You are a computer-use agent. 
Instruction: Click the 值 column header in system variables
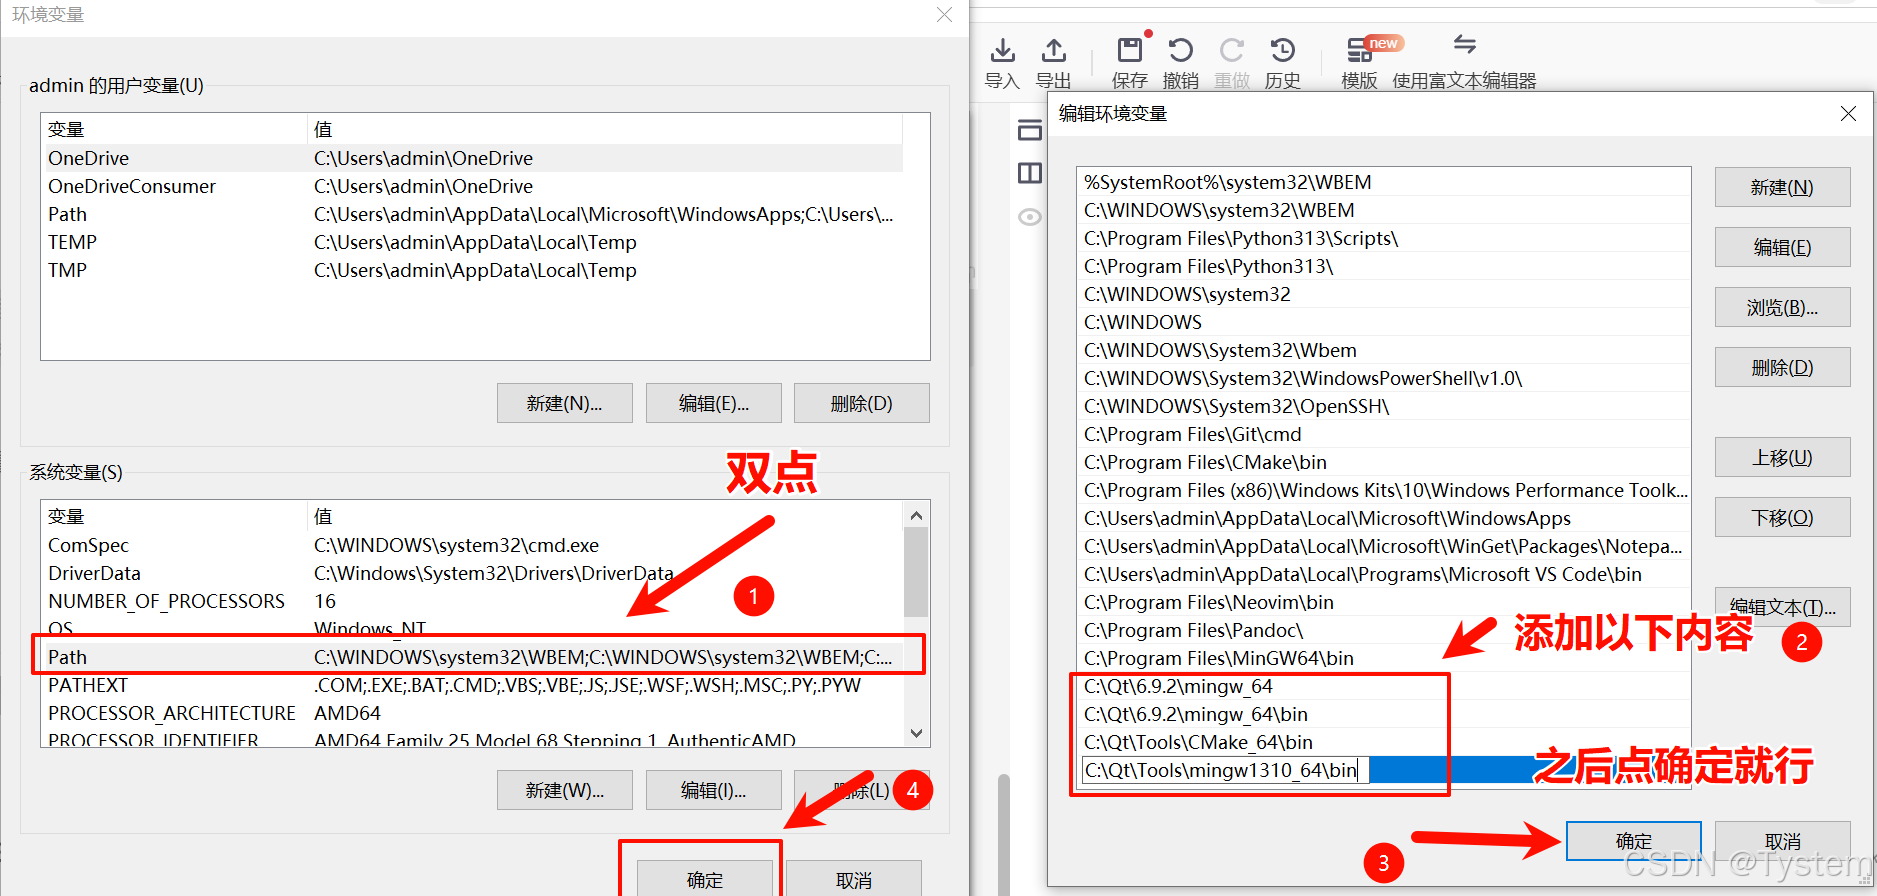coord(605,516)
